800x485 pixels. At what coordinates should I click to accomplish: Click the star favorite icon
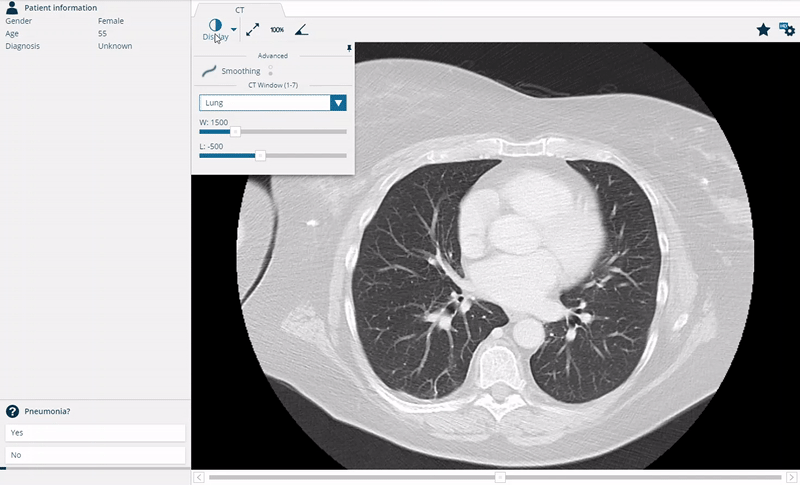coord(763,30)
